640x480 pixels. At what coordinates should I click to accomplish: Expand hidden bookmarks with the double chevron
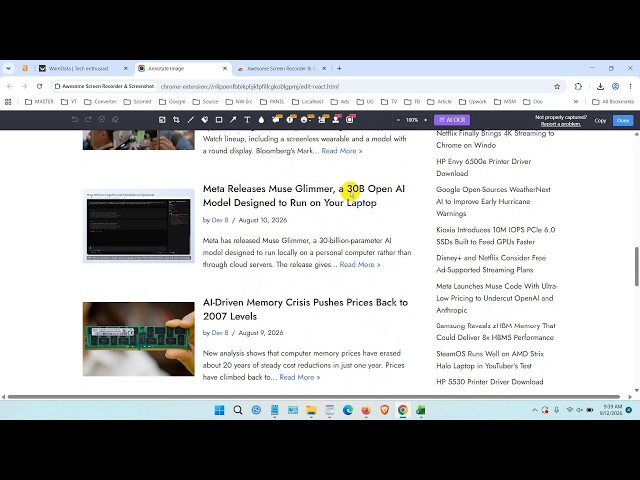[576, 102]
